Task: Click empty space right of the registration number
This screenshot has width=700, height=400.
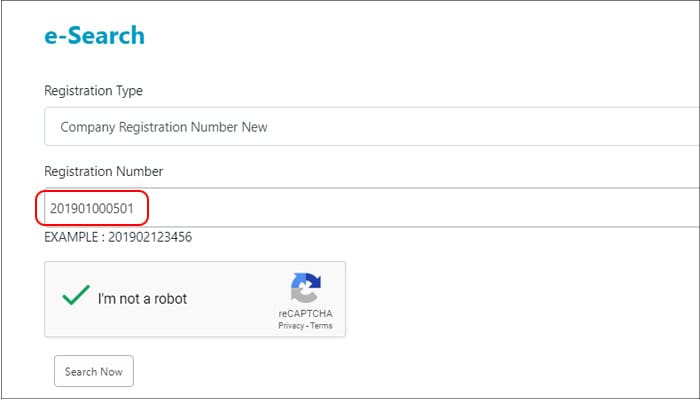Action: tap(420, 208)
